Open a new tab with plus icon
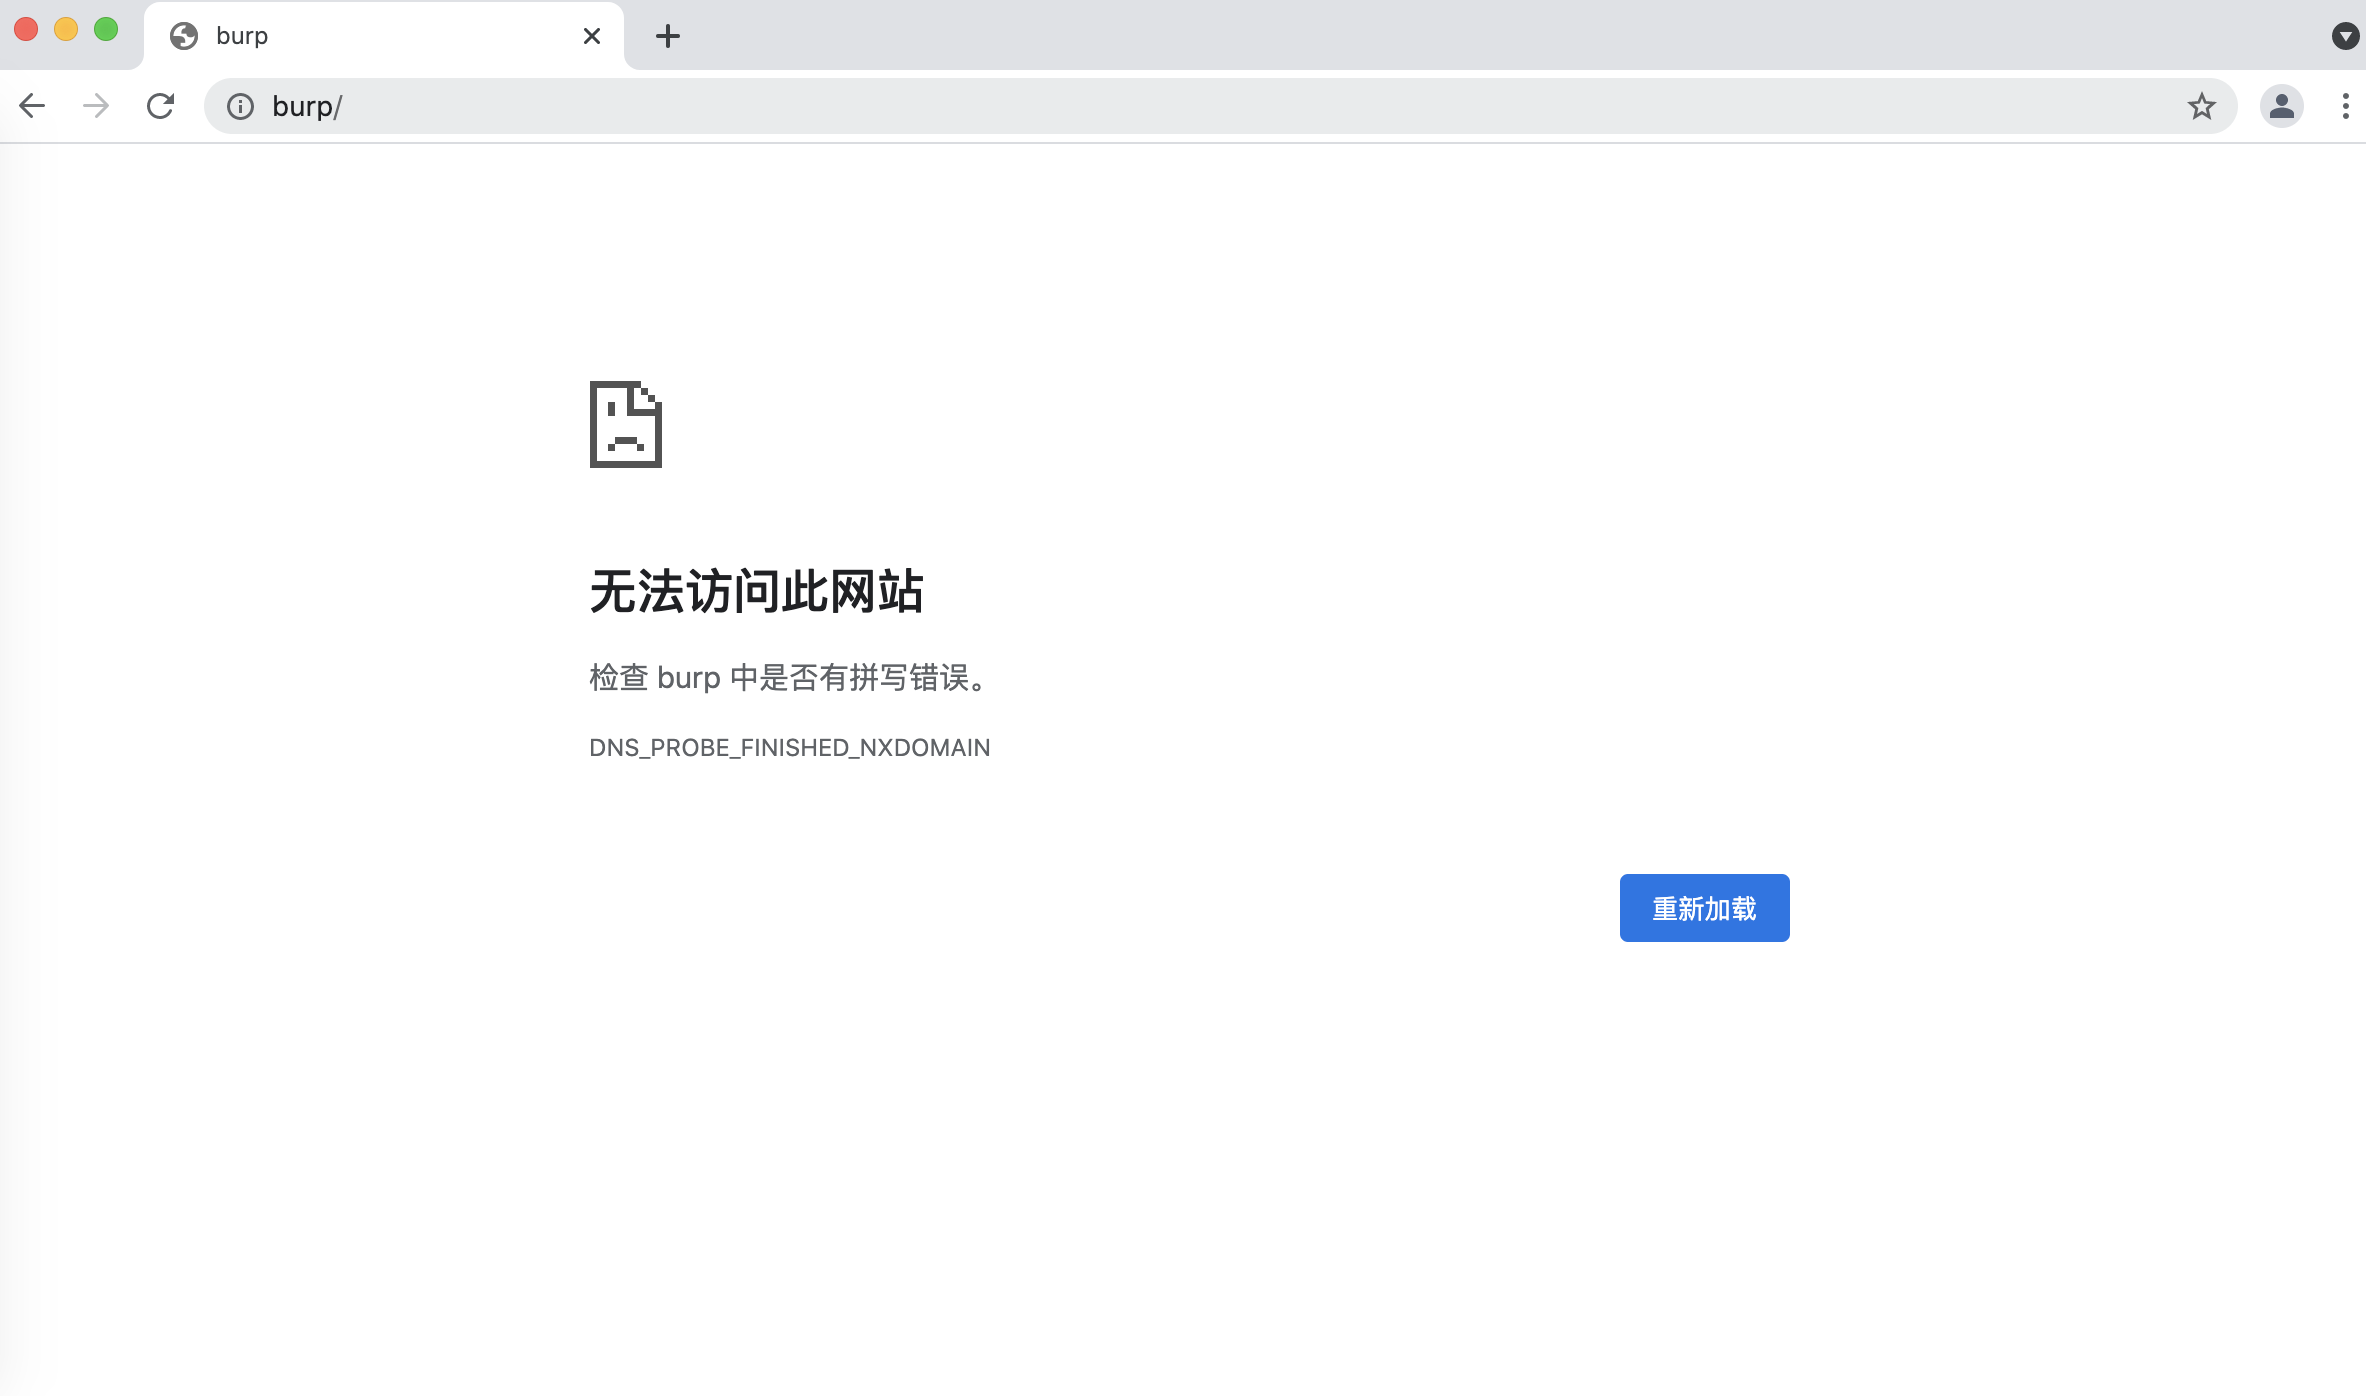 (668, 36)
